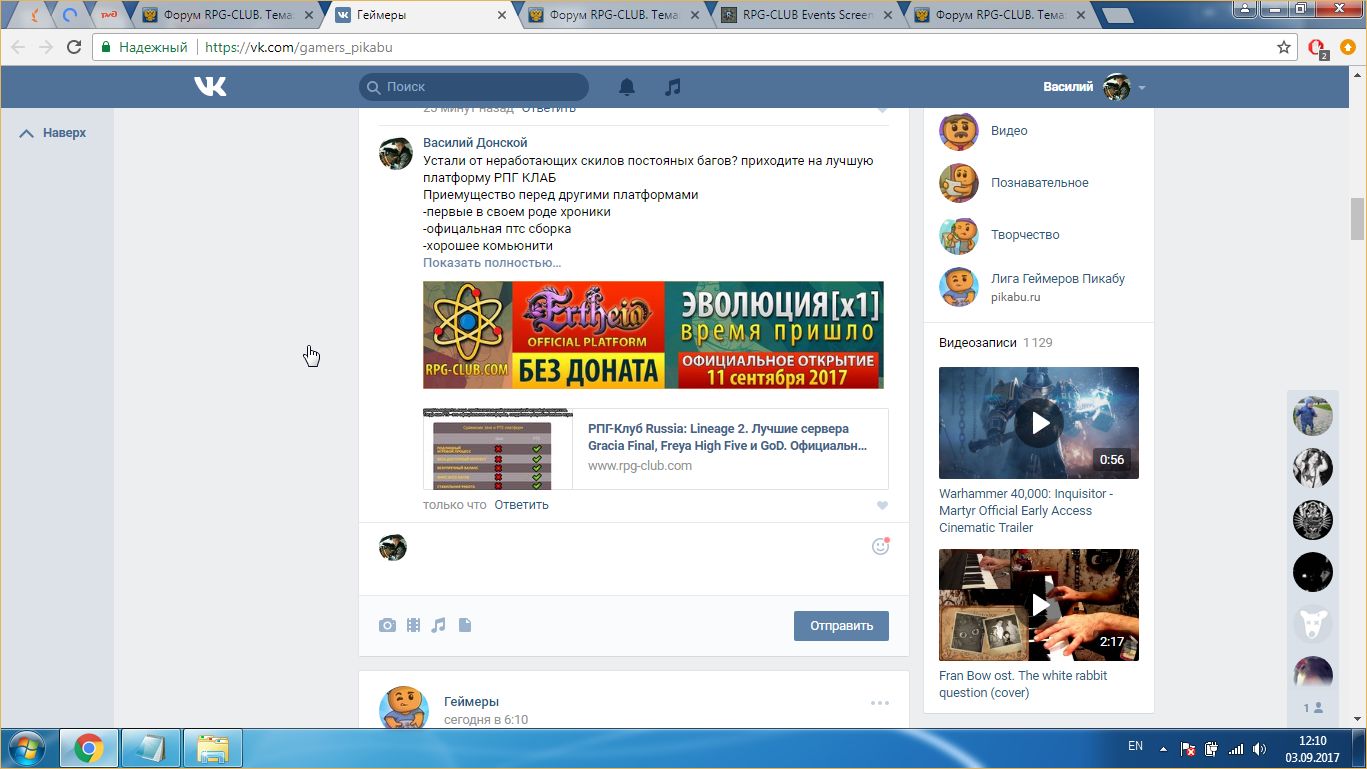Viewport: 1367px width, 769px height.
Task: Open the Windows Start menu
Action: [27, 748]
